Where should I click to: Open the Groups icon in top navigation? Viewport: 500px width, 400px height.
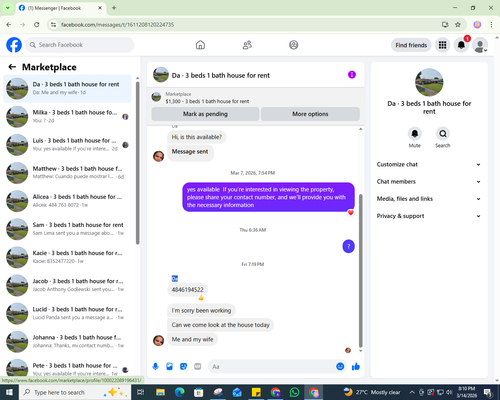(x=294, y=45)
